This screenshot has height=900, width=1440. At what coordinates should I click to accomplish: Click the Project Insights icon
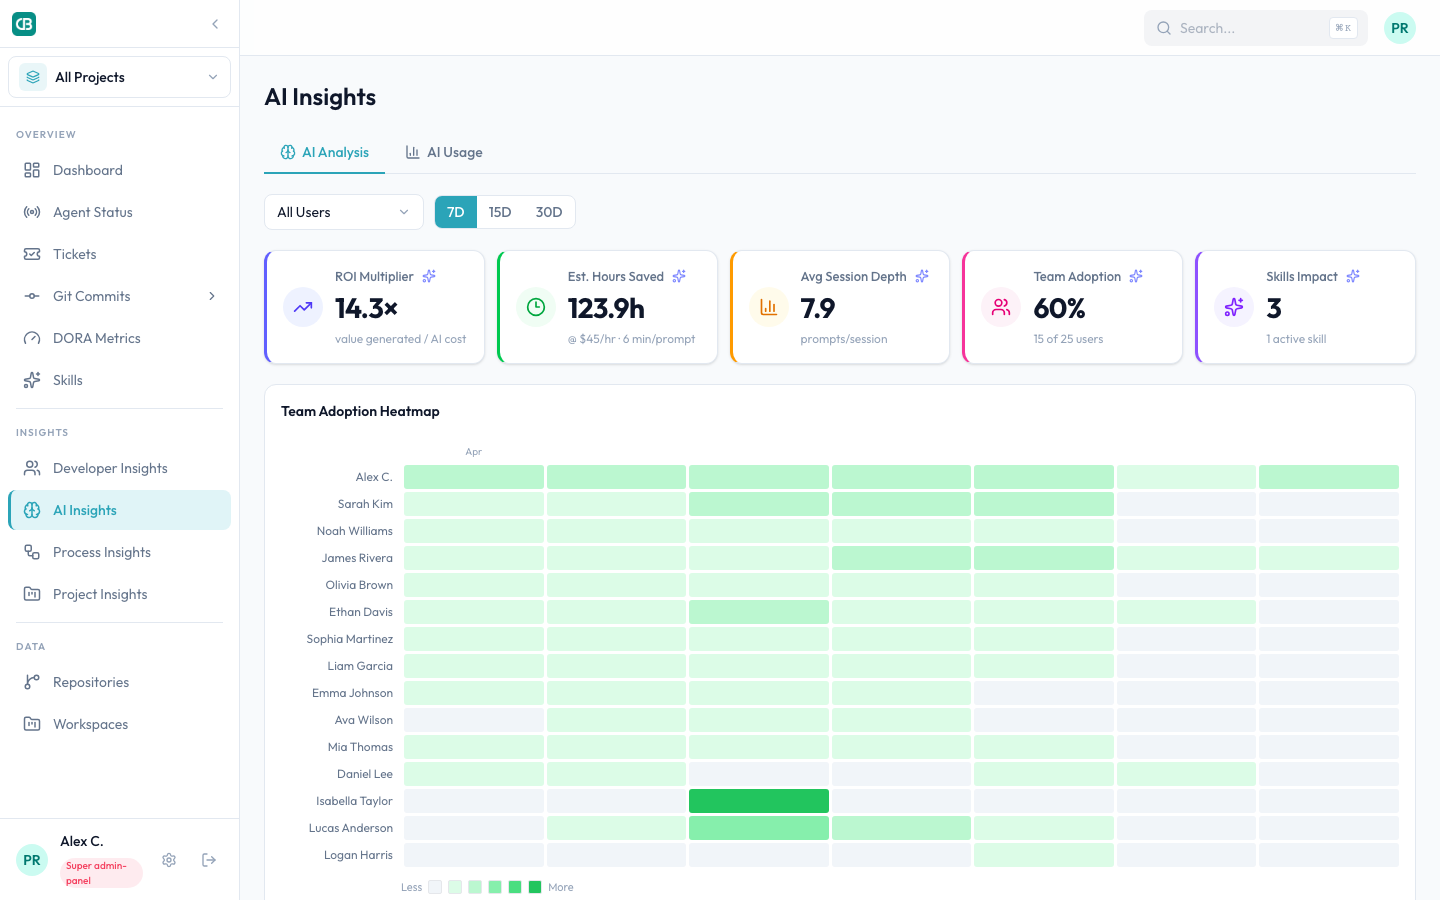coord(32,594)
